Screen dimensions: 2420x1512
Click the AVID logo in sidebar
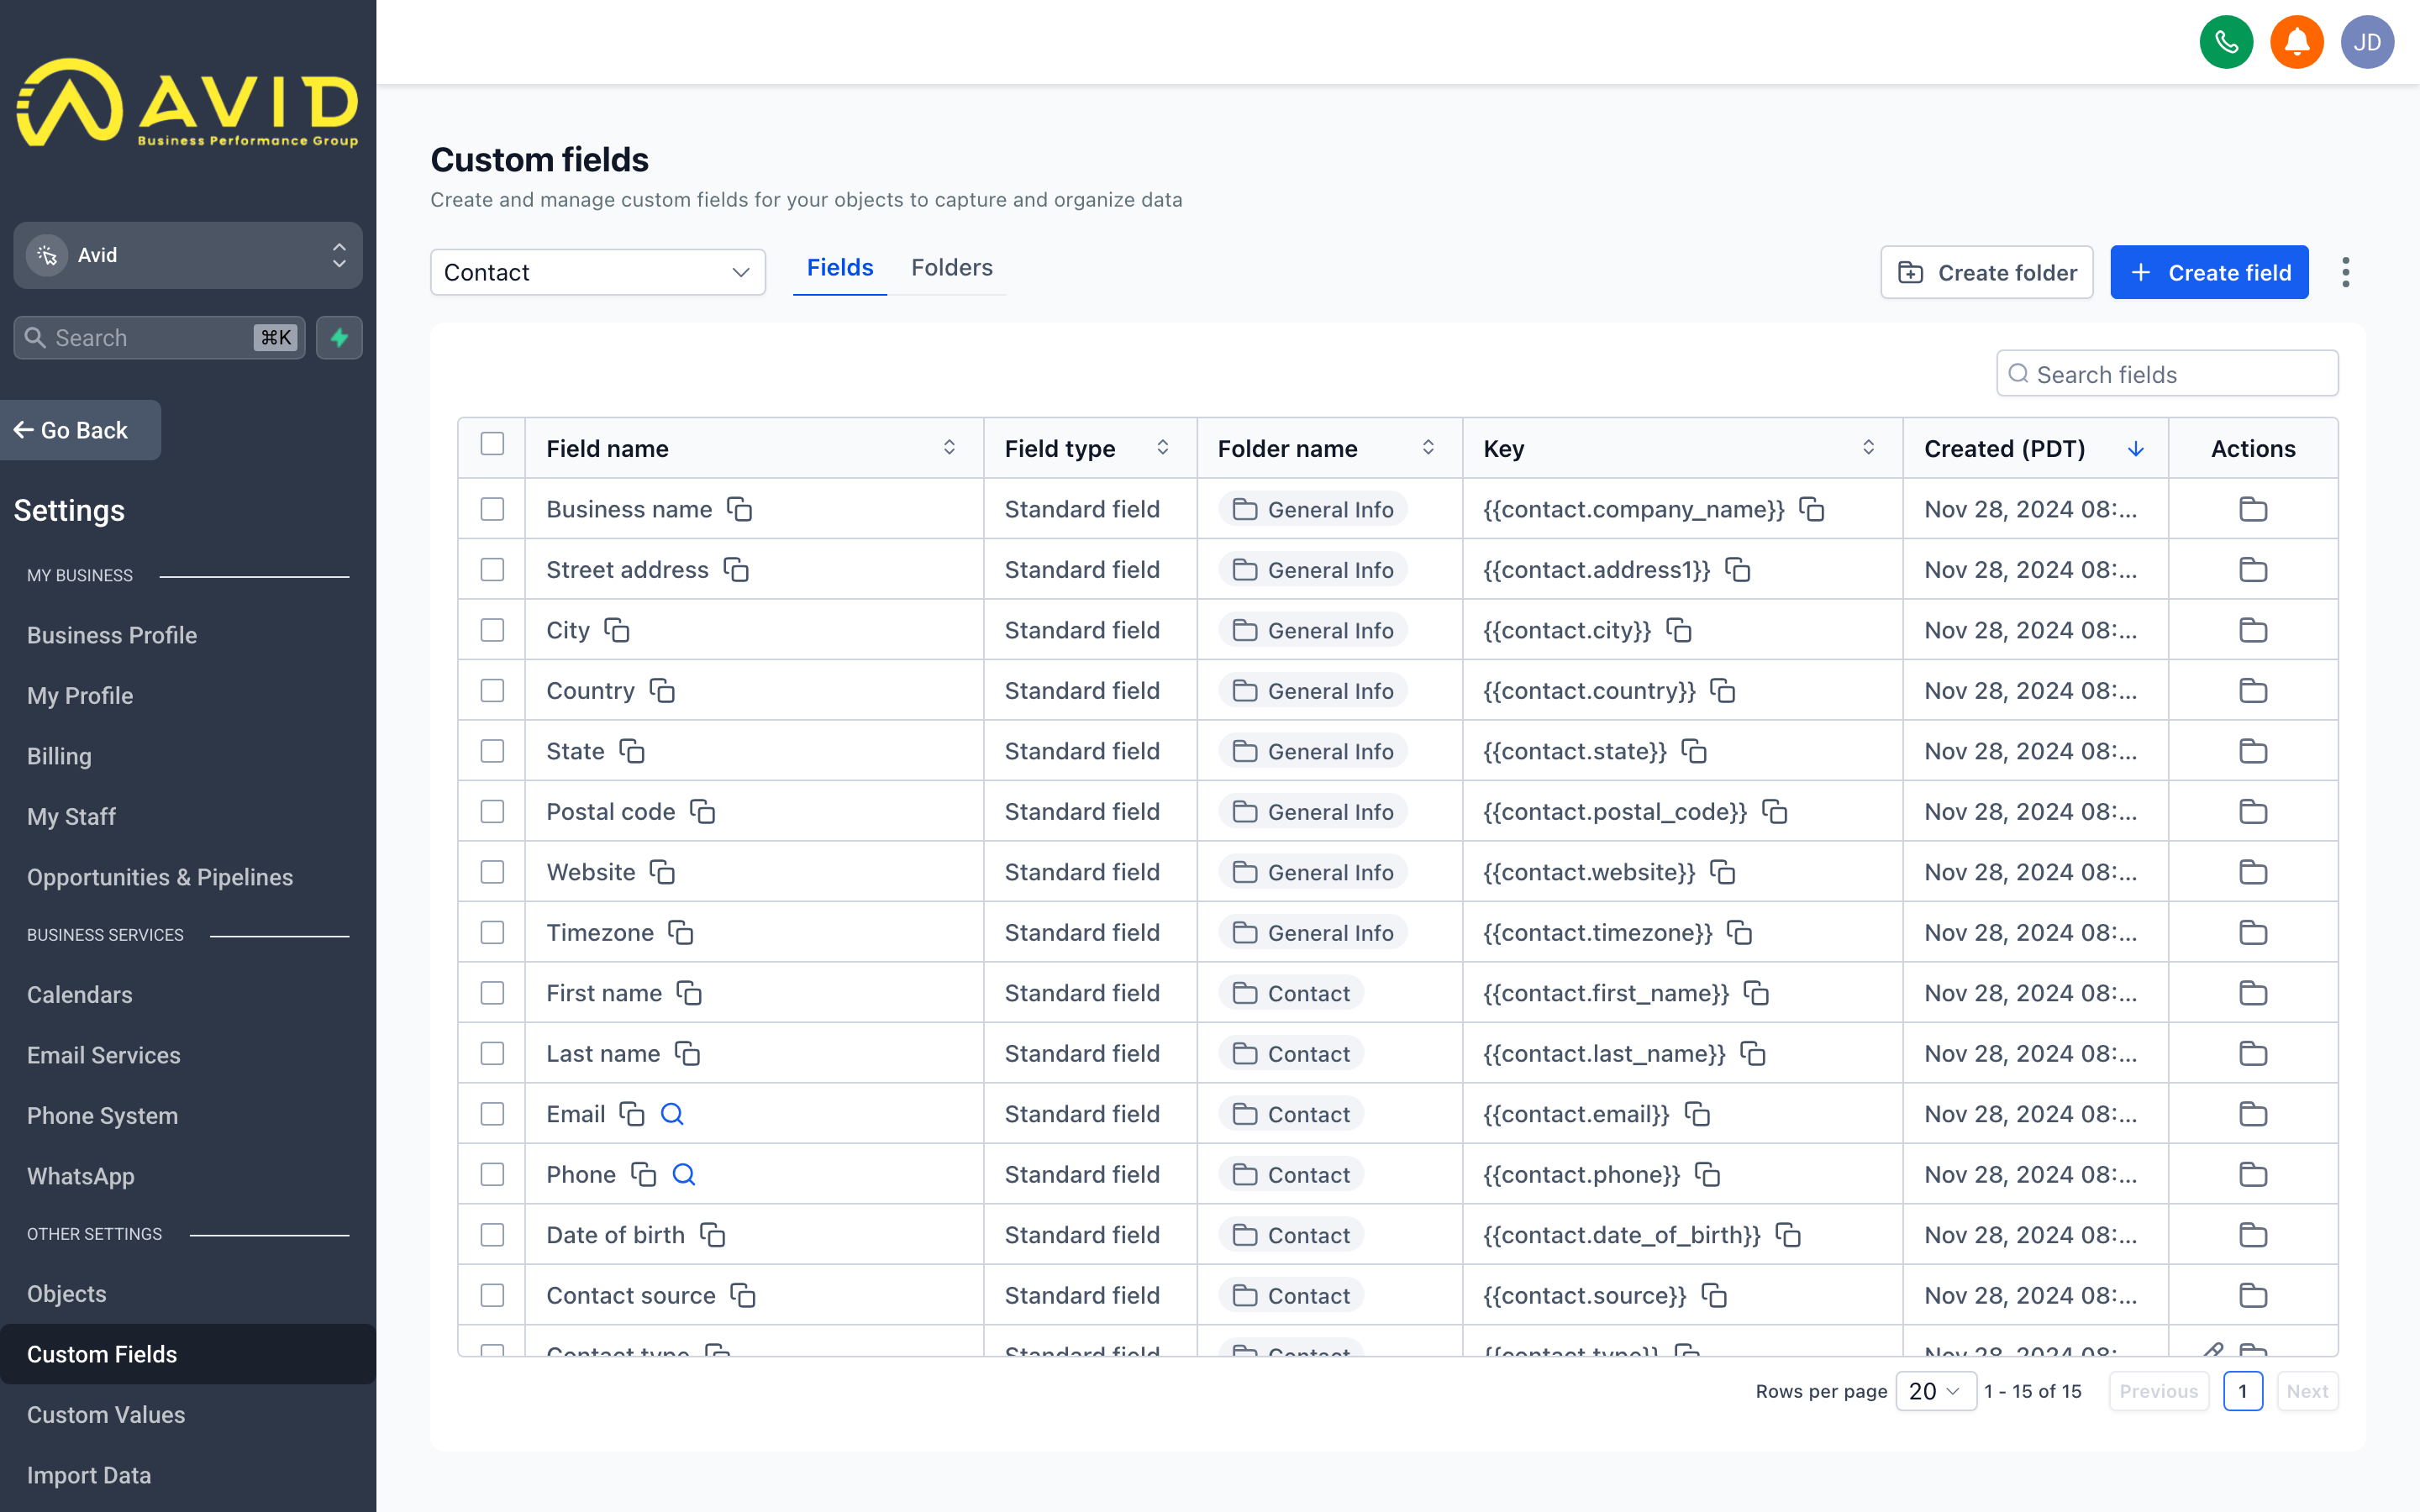[x=188, y=103]
